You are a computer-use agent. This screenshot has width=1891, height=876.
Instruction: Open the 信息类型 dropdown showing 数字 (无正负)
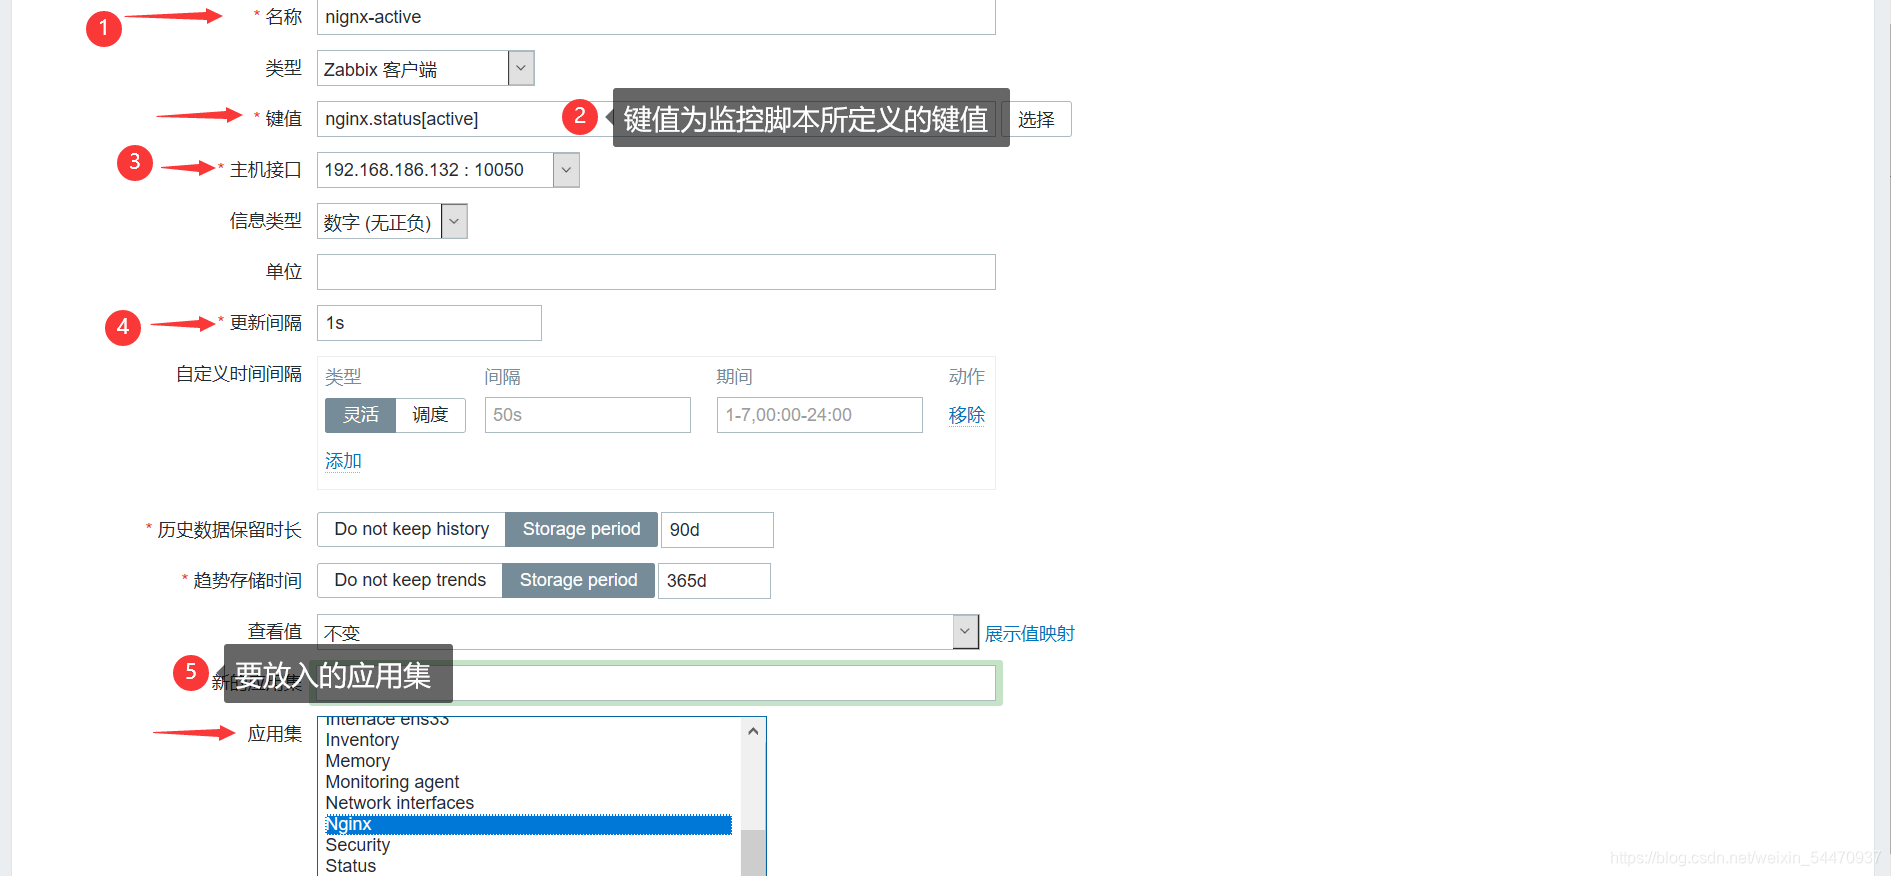pyautogui.click(x=392, y=221)
